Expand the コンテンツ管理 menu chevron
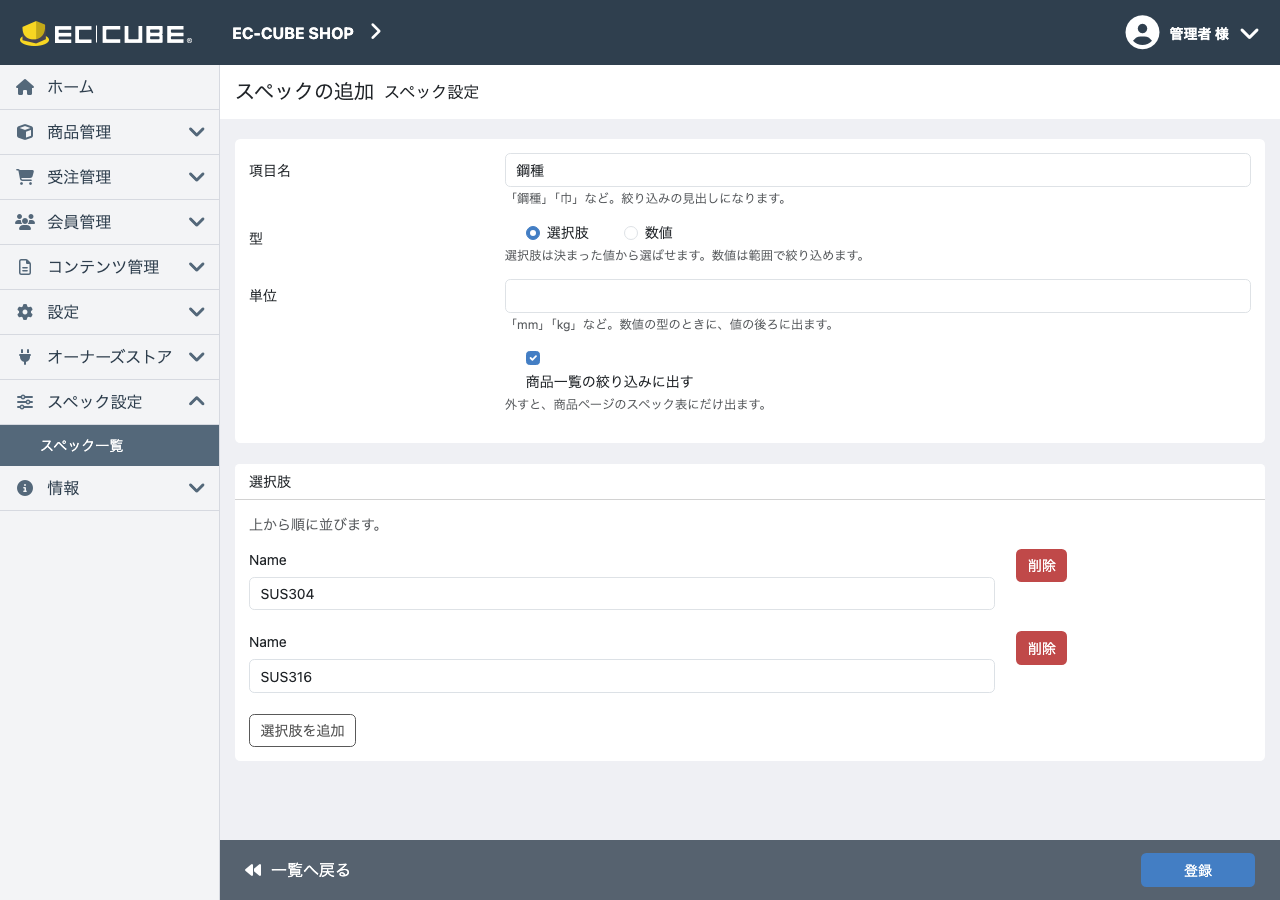This screenshot has width=1280, height=900. (x=197, y=267)
